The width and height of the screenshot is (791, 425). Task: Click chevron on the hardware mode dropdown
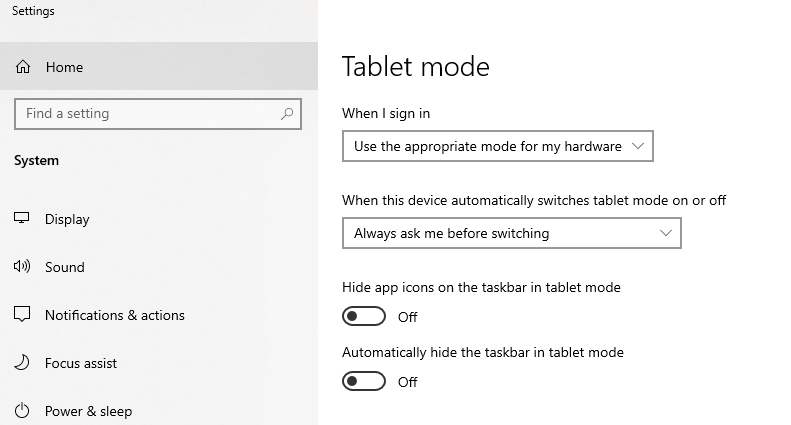(638, 146)
